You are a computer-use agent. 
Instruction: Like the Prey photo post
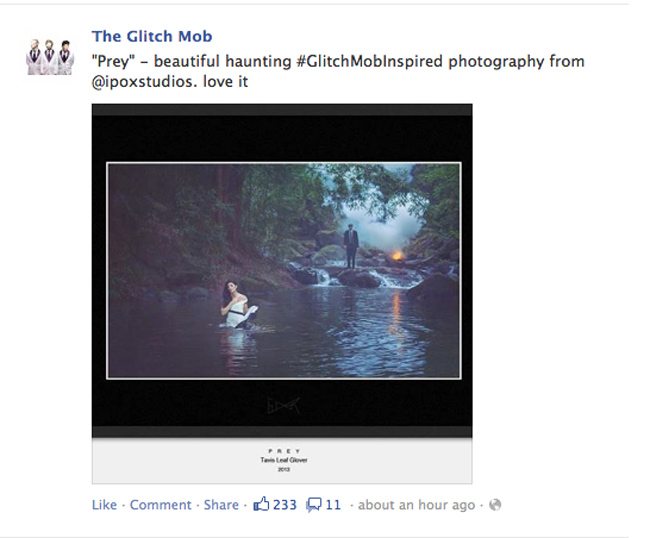[x=104, y=505]
